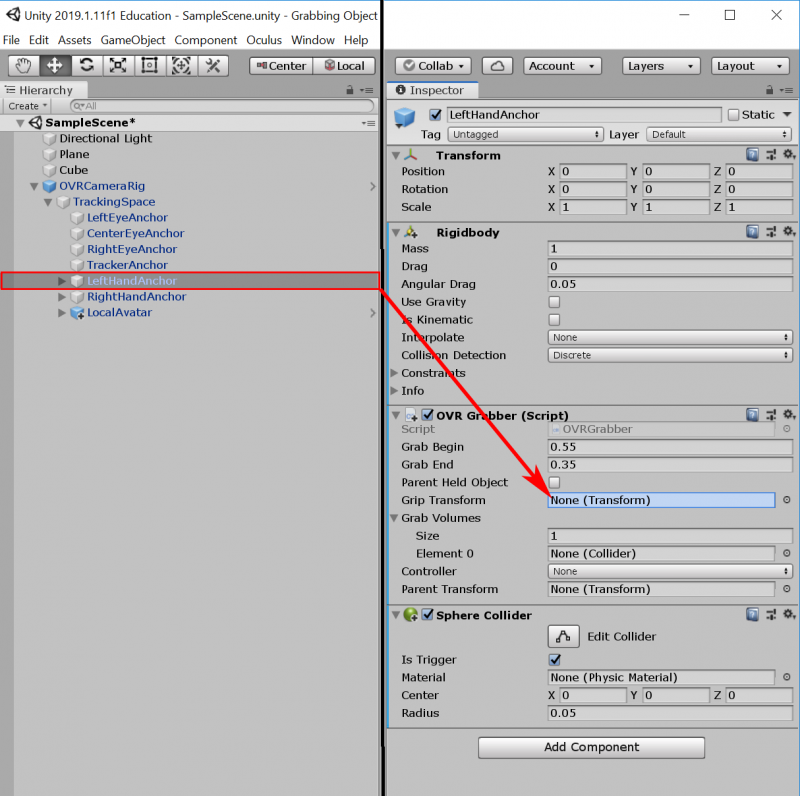Click the Hierarchy search field

222,106
